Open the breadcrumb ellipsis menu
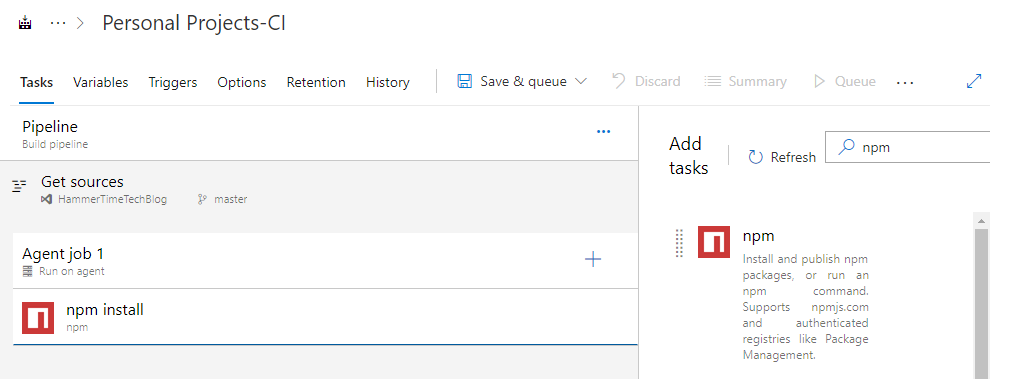Screen dimensions: 1010x379 [x=58, y=23]
